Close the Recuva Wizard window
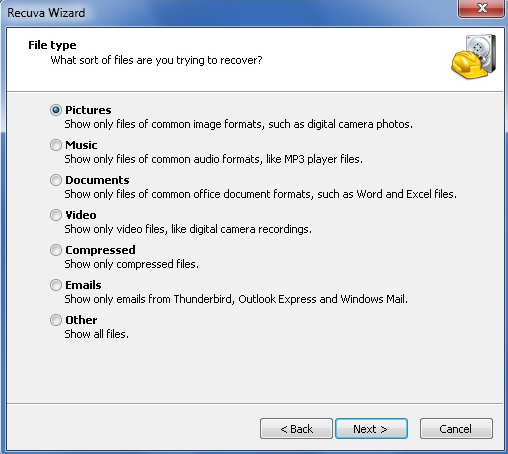The height and width of the screenshot is (454, 508). pyautogui.click(x=481, y=8)
